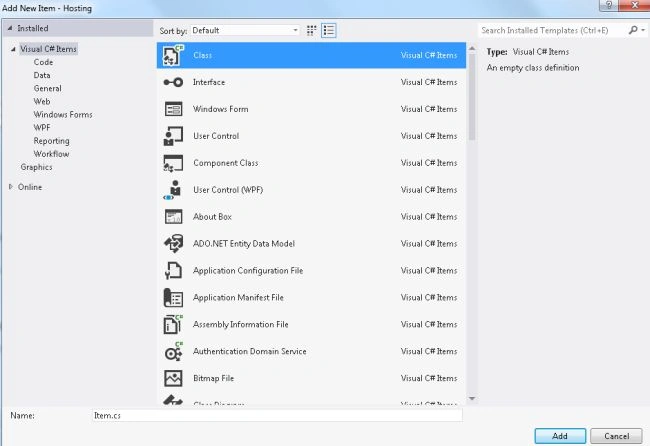The height and width of the screenshot is (446, 650).
Task: Select the Windows Forms category
Action: point(63,115)
